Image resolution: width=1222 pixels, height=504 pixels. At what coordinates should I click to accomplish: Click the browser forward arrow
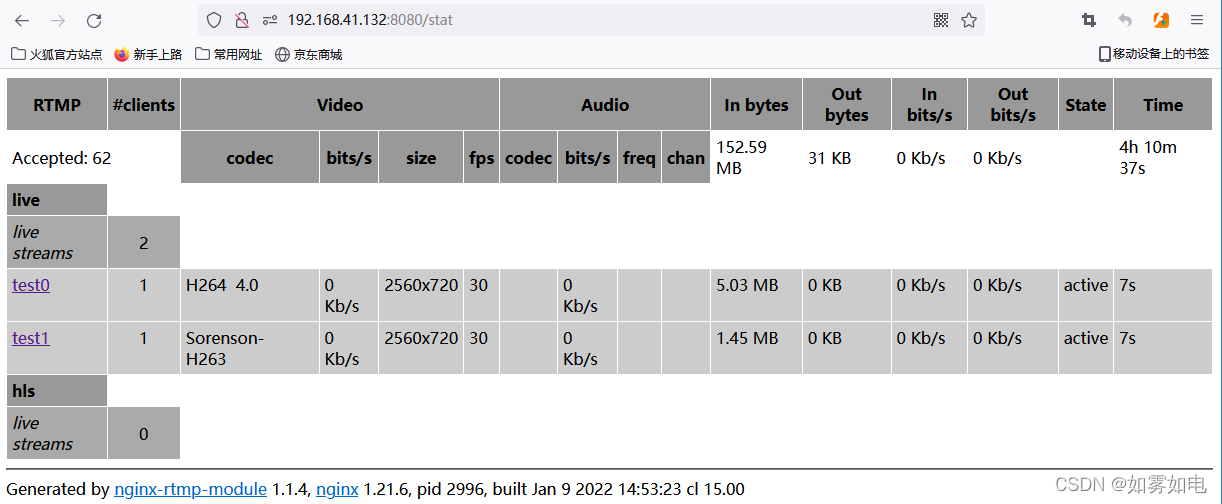click(58, 20)
